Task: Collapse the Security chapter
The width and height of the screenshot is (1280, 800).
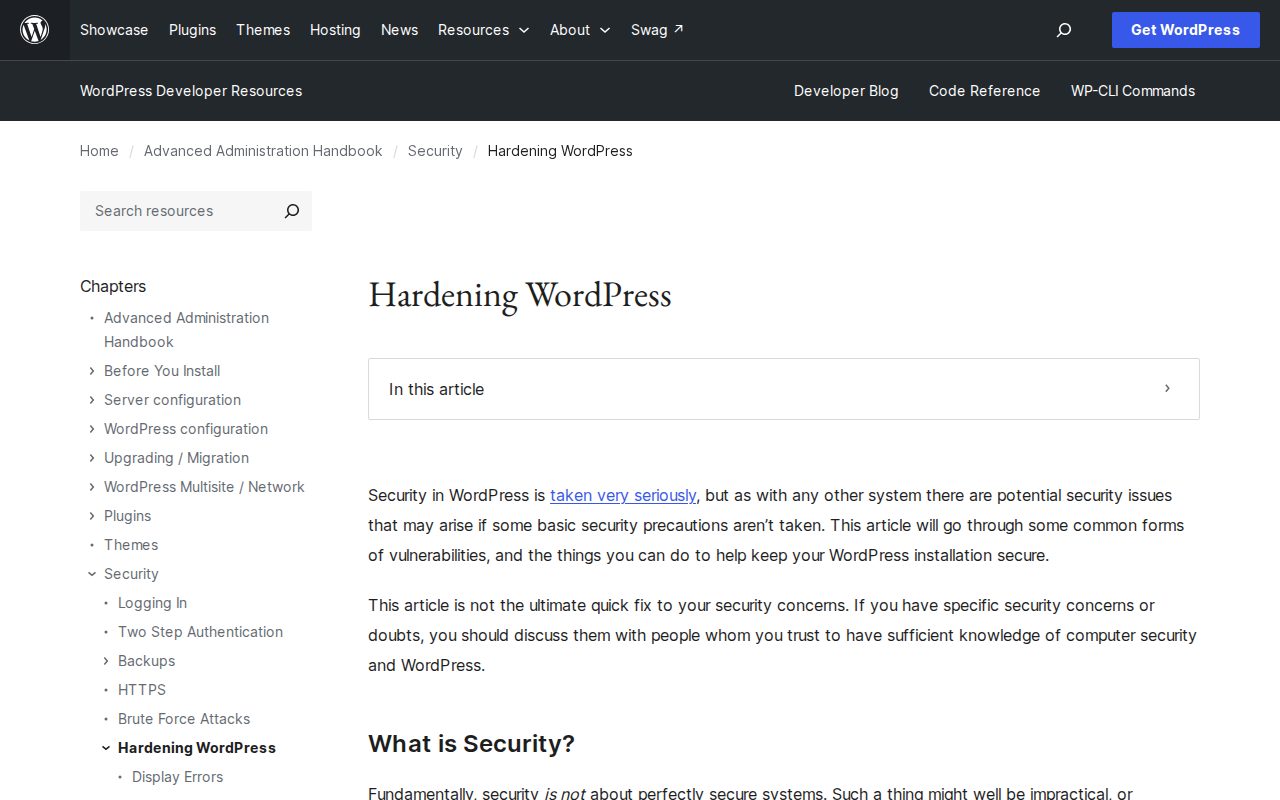Action: click(92, 574)
